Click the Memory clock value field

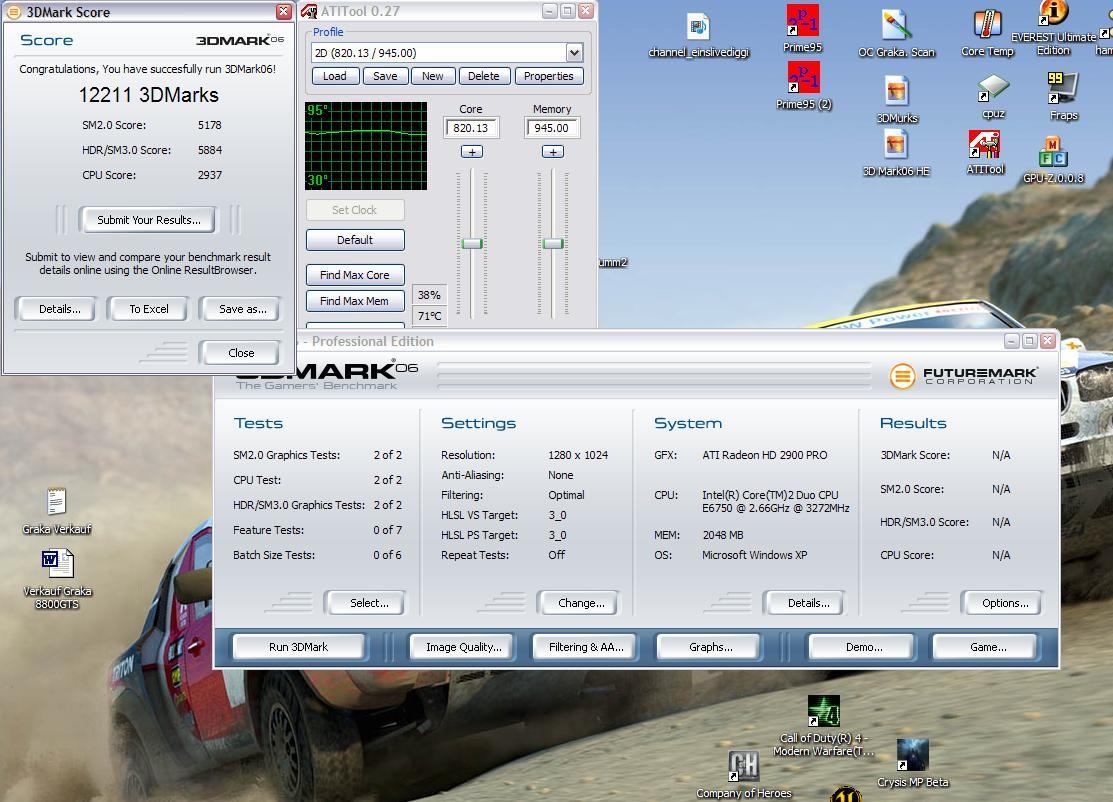552,128
